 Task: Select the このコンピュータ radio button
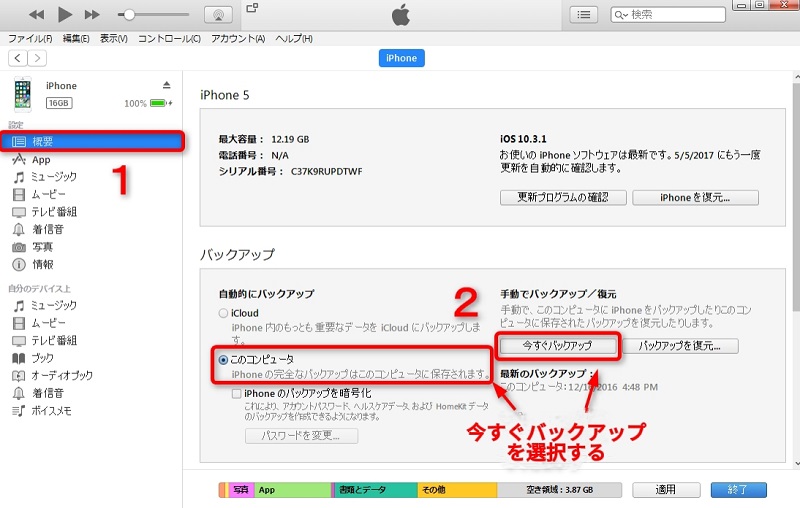click(223, 360)
